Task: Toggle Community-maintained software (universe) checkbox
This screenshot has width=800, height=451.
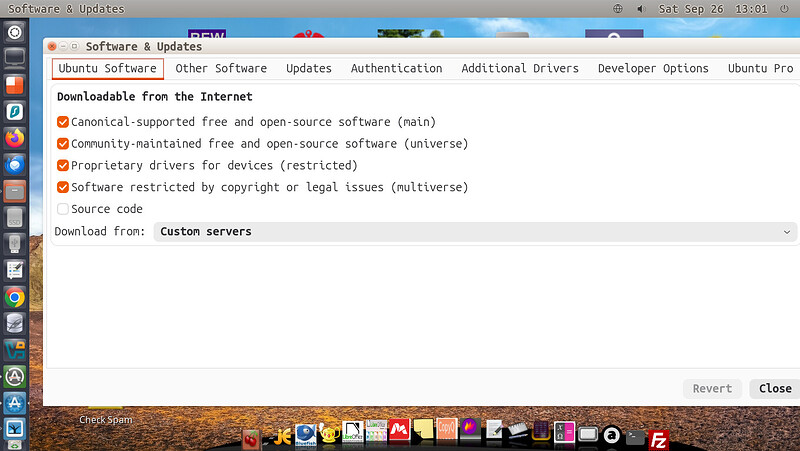Action: 63,144
